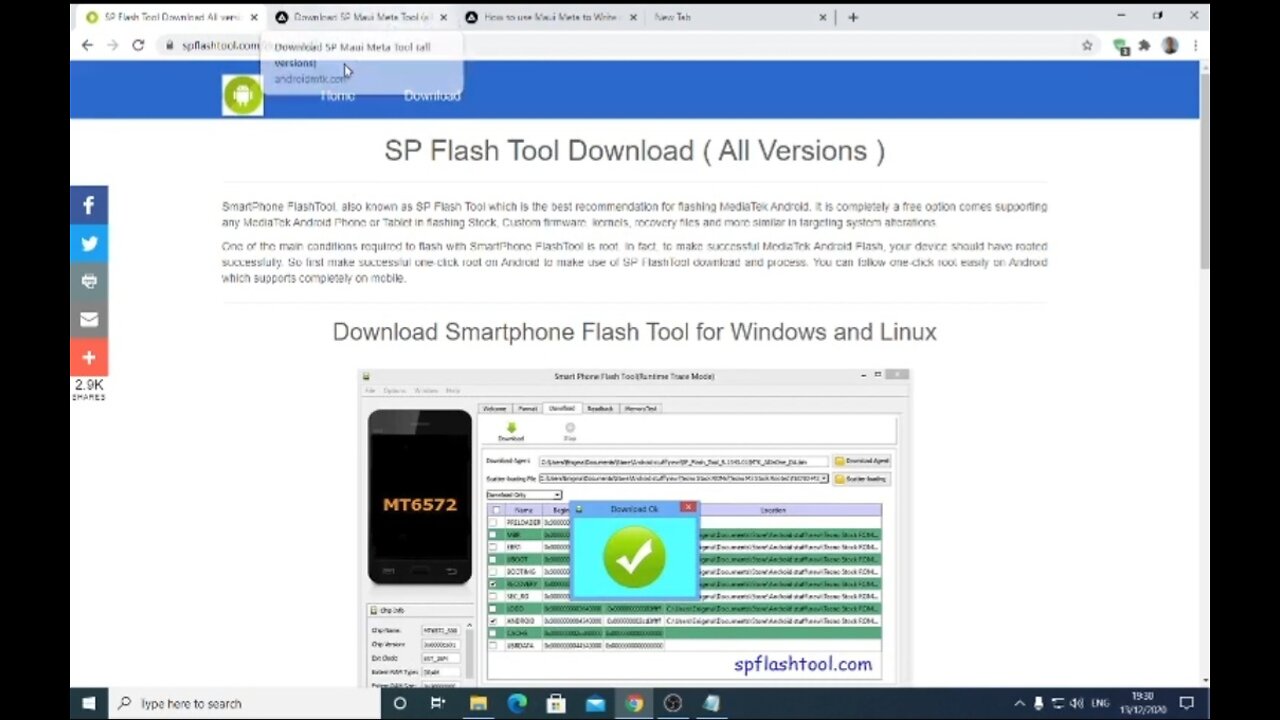The image size is (1280, 720).
Task: Click the spflashtool.com address bar
Action: click(620, 45)
